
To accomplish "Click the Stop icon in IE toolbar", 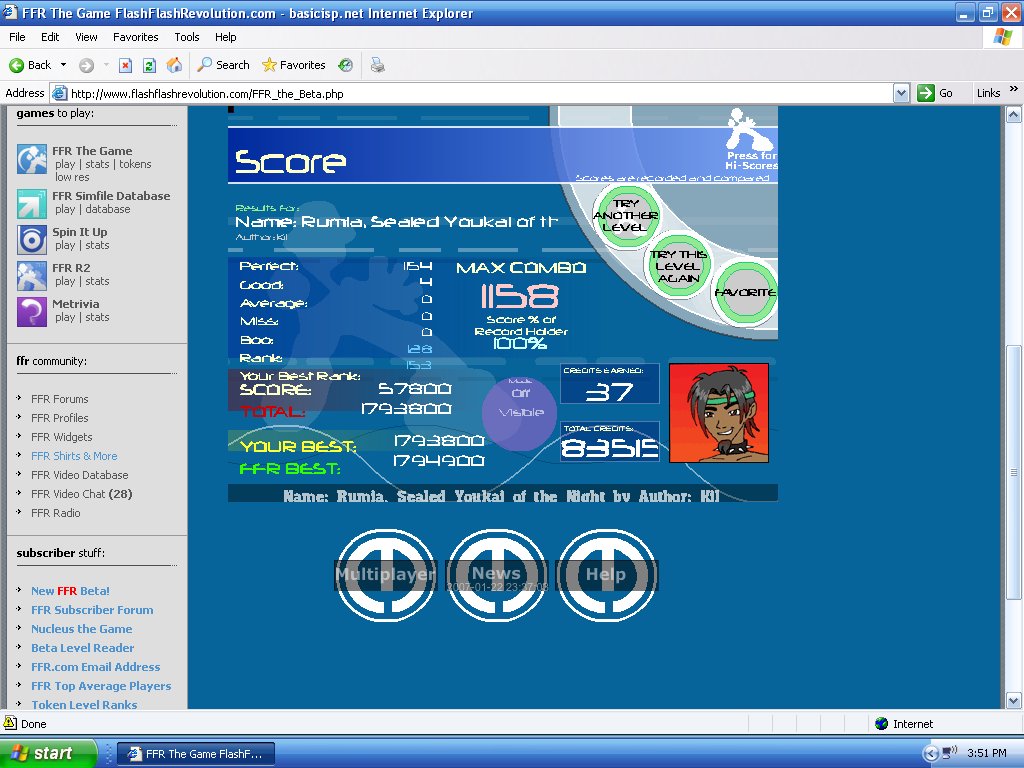I will 125,65.
